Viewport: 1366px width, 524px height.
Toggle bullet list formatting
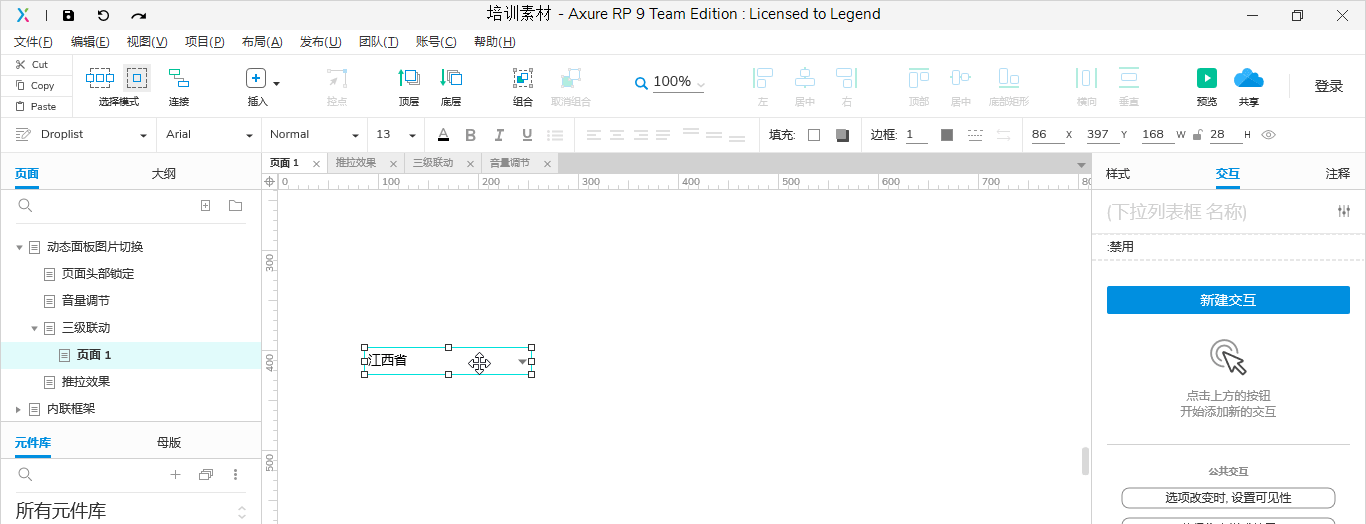[555, 135]
